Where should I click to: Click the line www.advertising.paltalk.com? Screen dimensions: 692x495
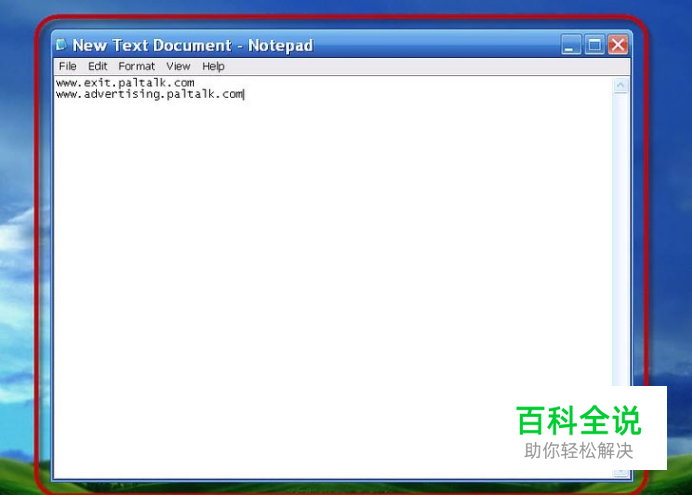coord(150,94)
